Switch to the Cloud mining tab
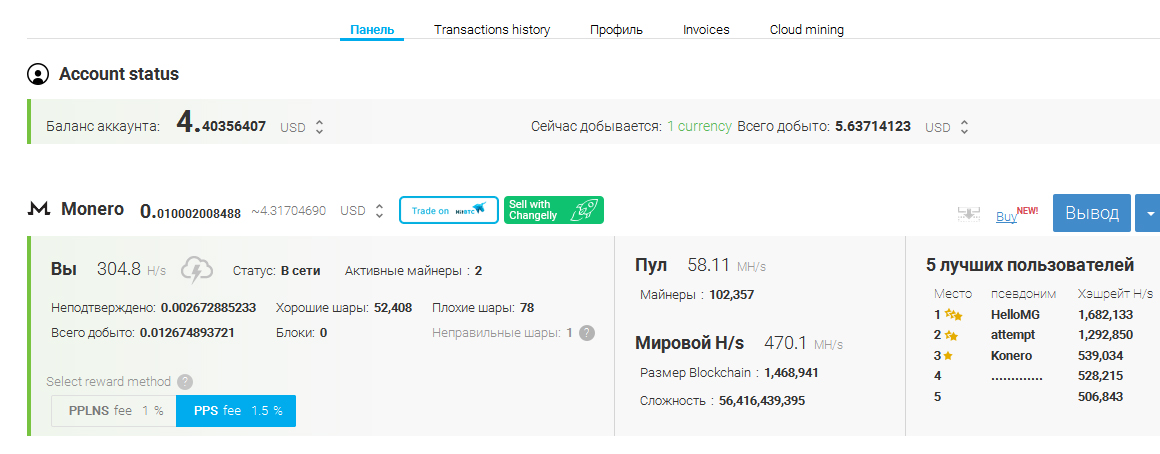Screen dimensions: 1160x454 (x=806, y=30)
